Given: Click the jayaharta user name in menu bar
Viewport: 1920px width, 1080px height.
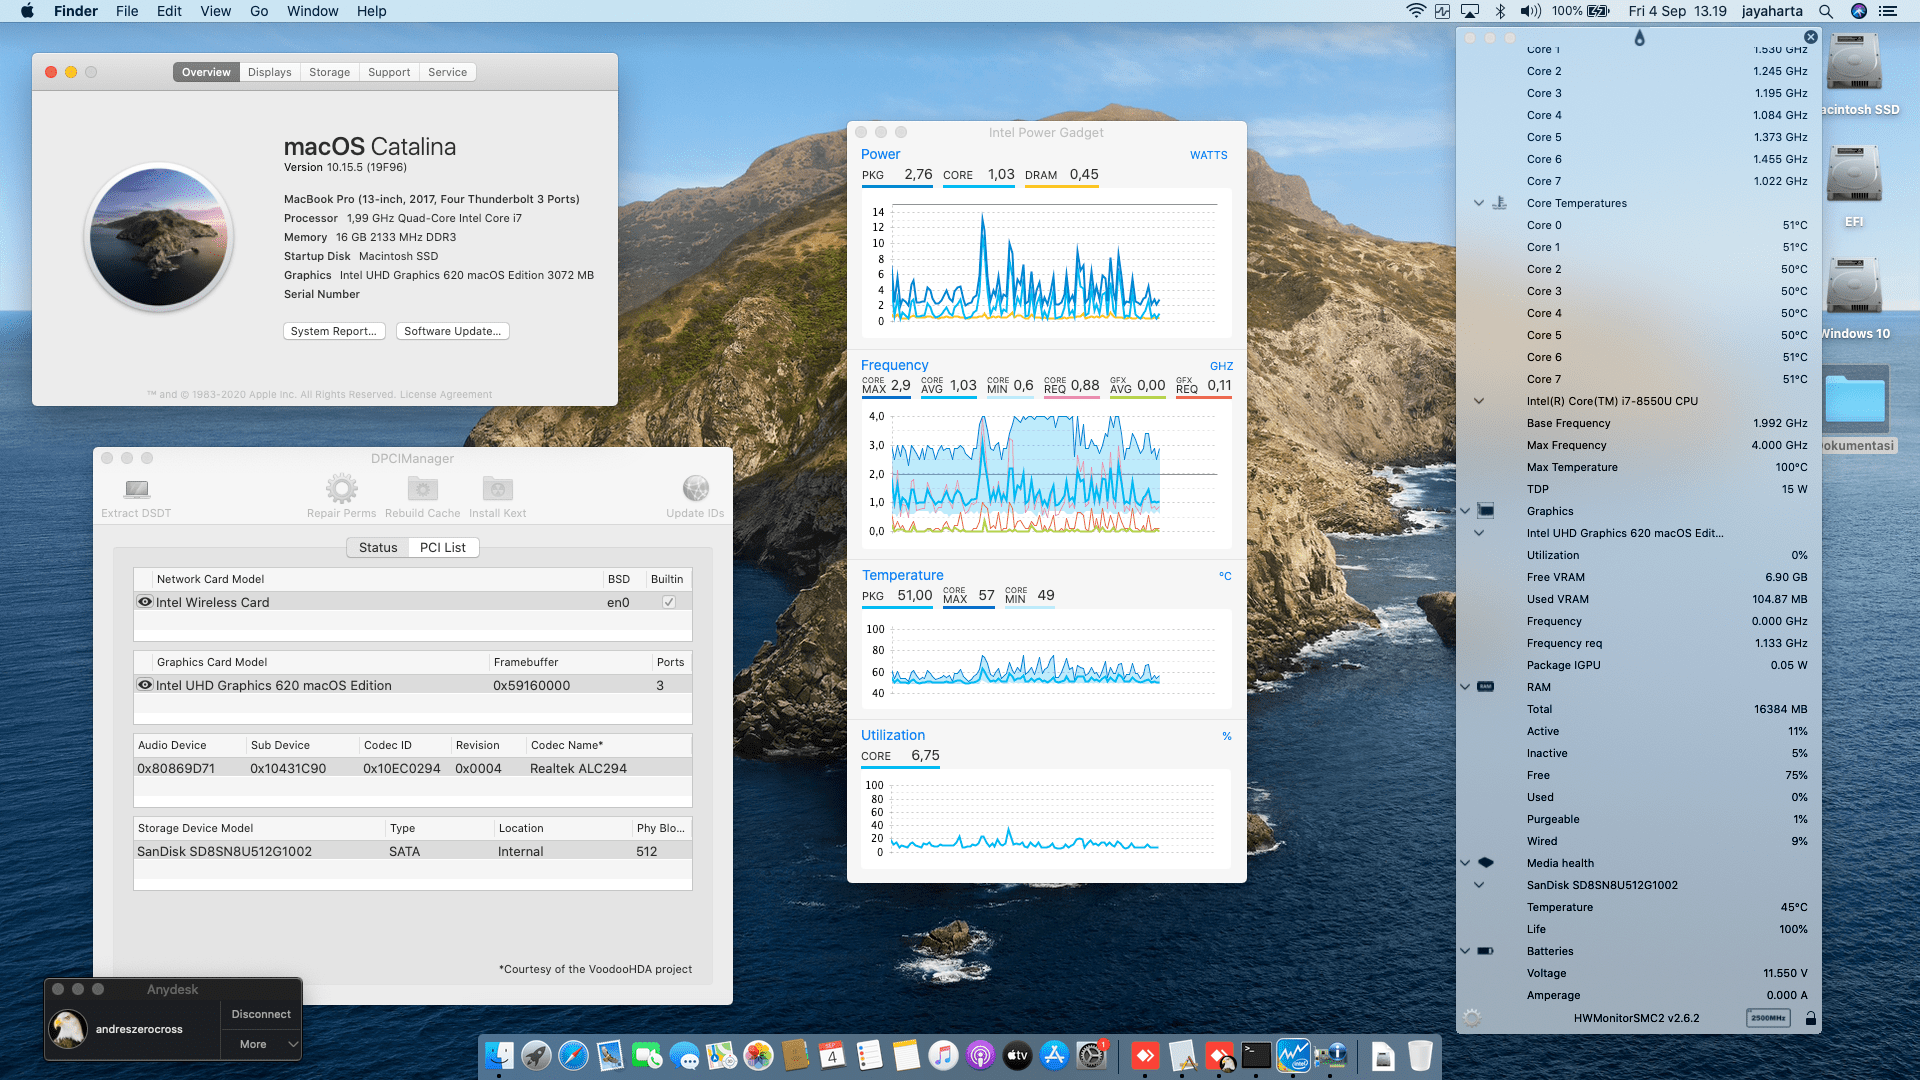Looking at the screenshot, I should 1772,11.
